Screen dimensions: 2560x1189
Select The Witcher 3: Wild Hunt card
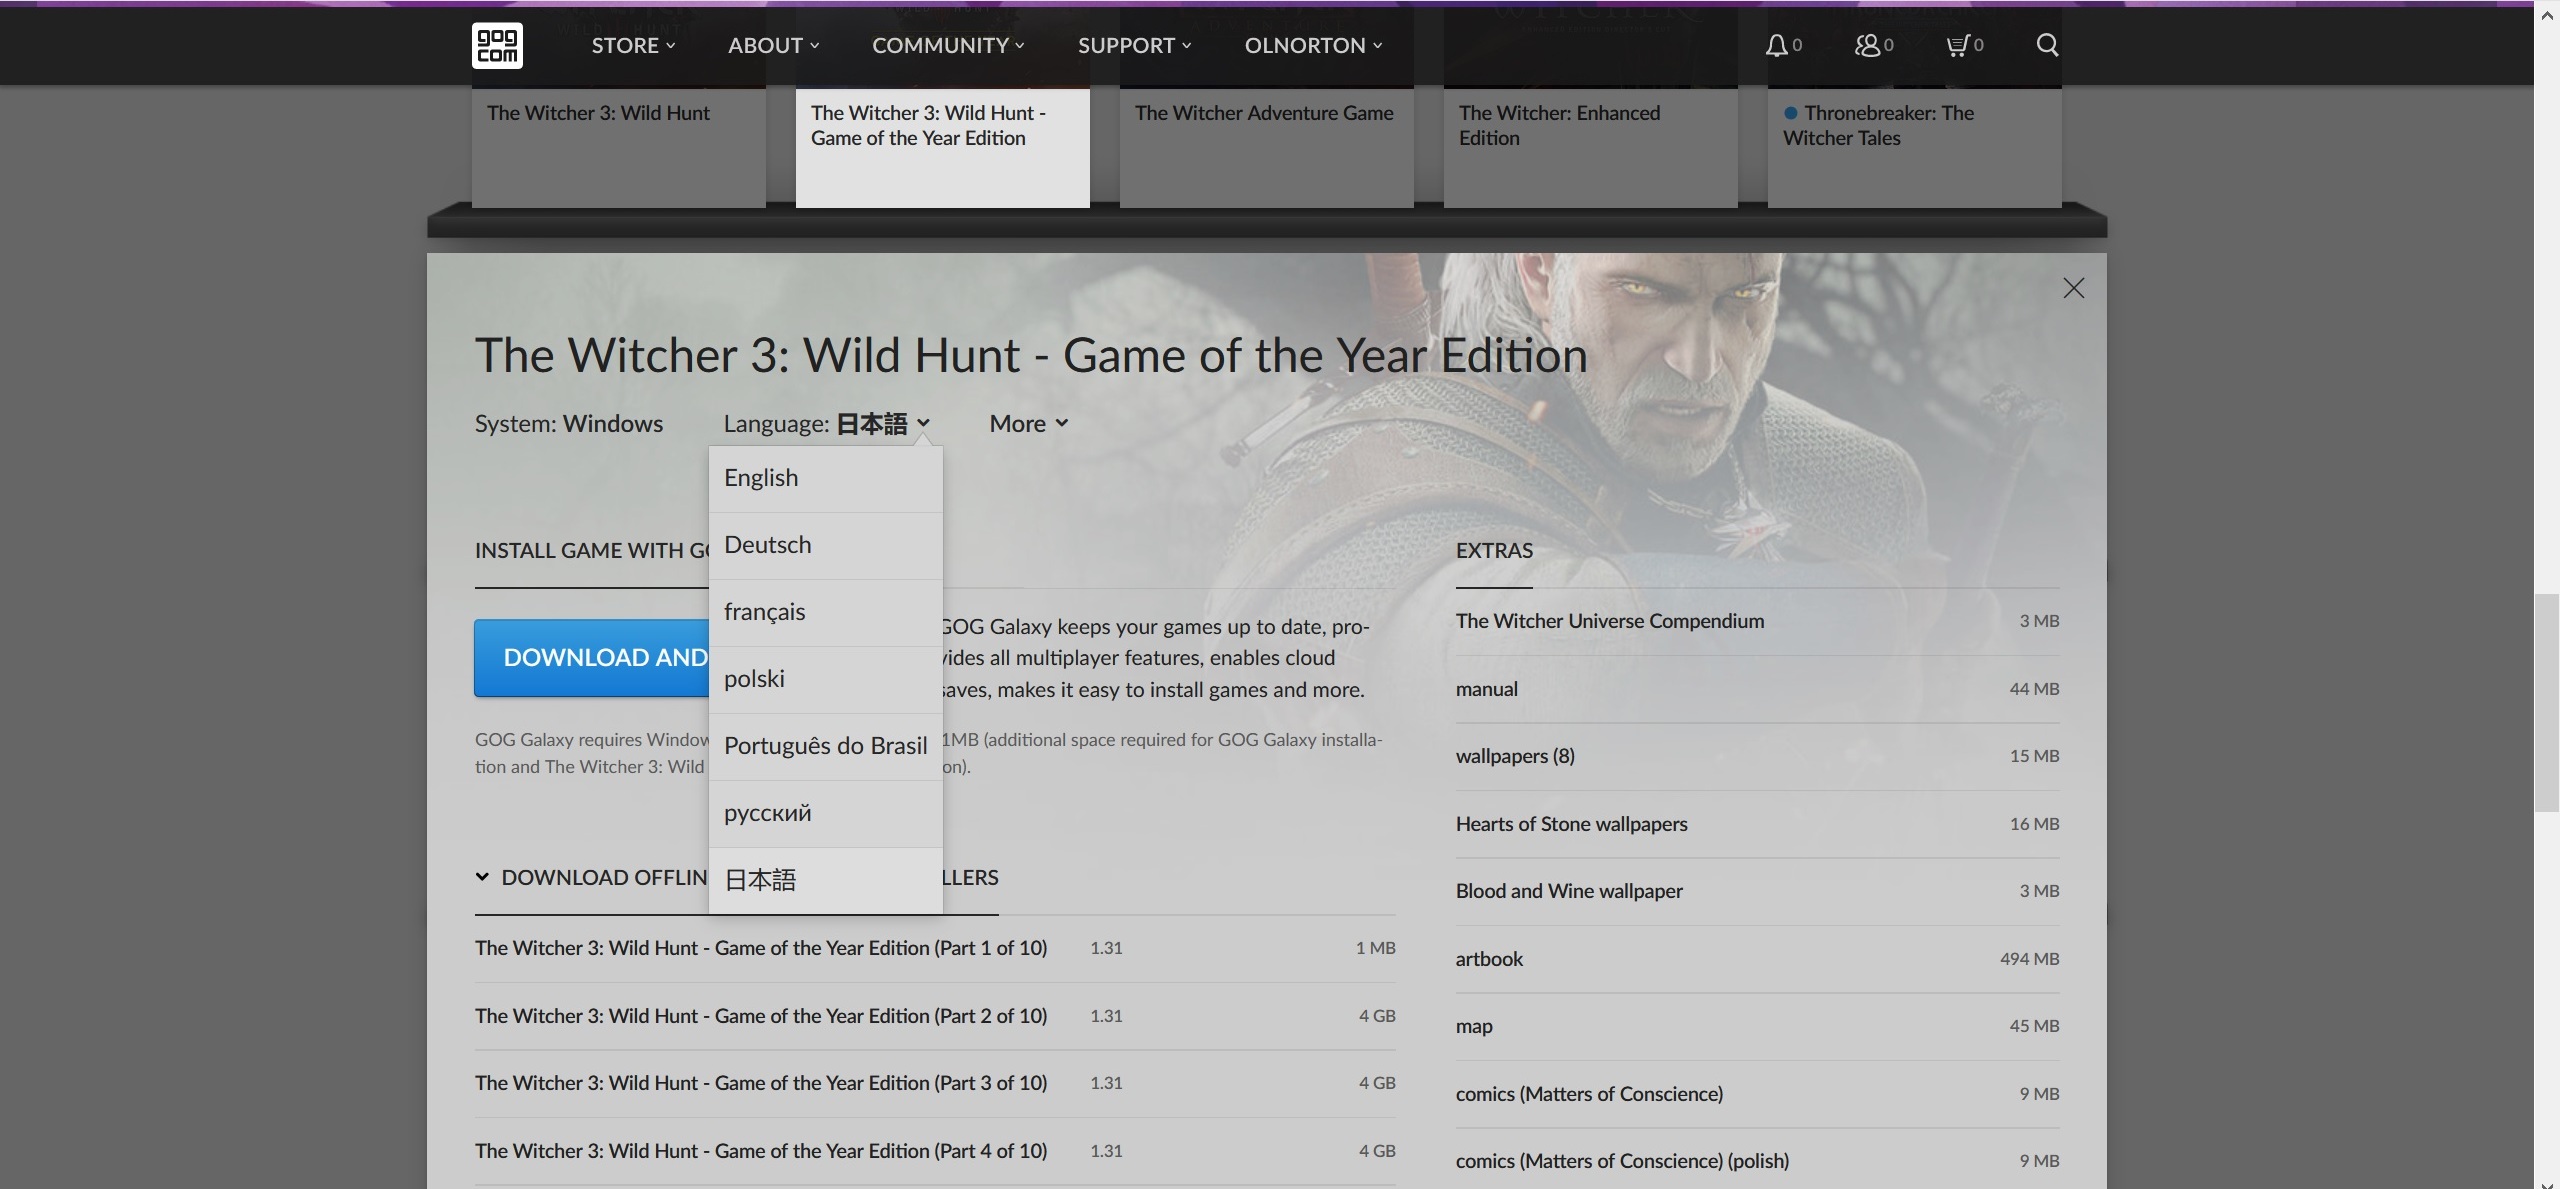pos(619,147)
